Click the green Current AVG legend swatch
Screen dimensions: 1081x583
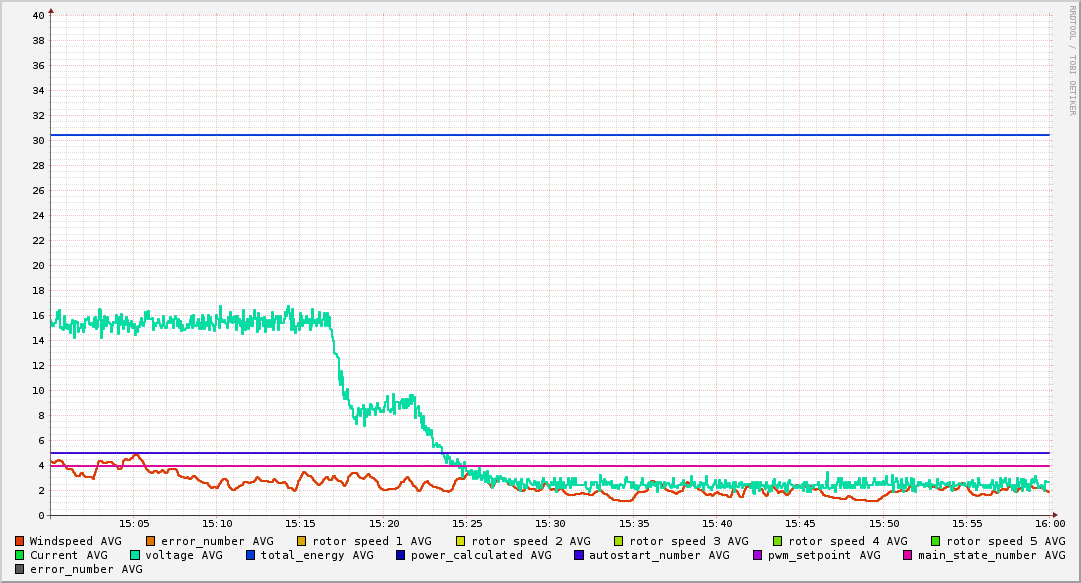20,555
